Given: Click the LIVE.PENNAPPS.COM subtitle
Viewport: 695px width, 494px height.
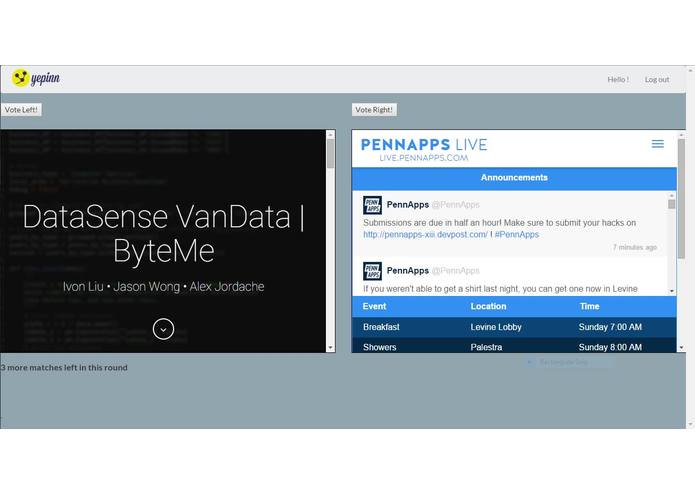Looking at the screenshot, I should (424, 158).
